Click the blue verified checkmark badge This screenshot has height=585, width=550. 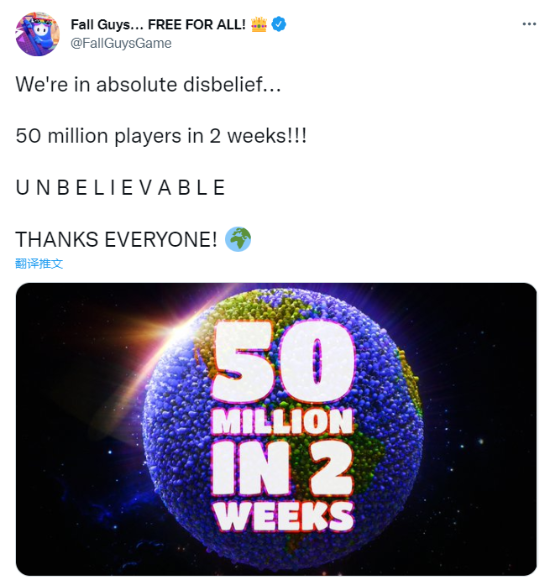279,24
